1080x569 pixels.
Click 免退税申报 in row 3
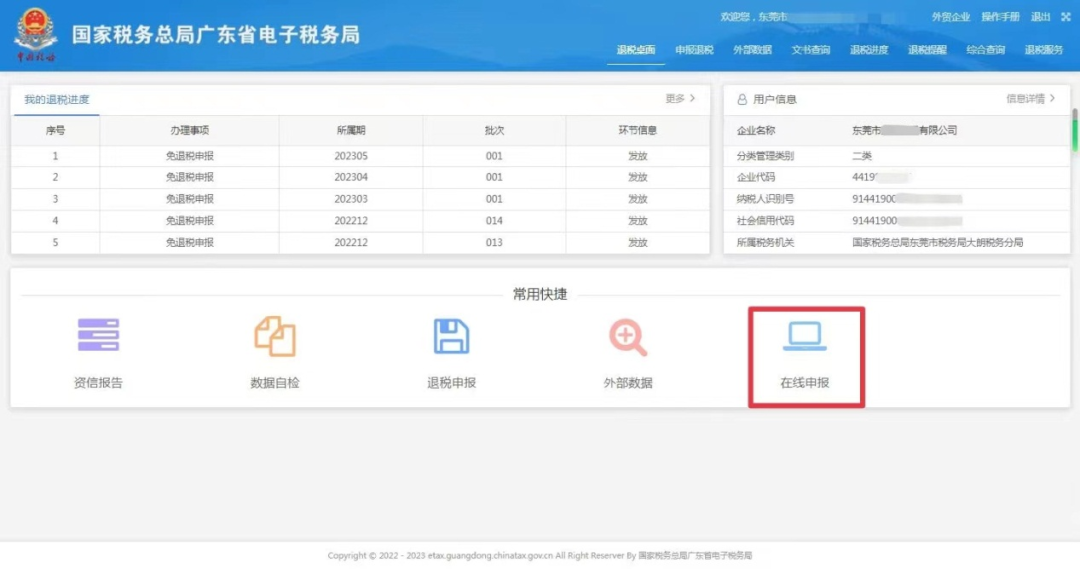pos(189,198)
